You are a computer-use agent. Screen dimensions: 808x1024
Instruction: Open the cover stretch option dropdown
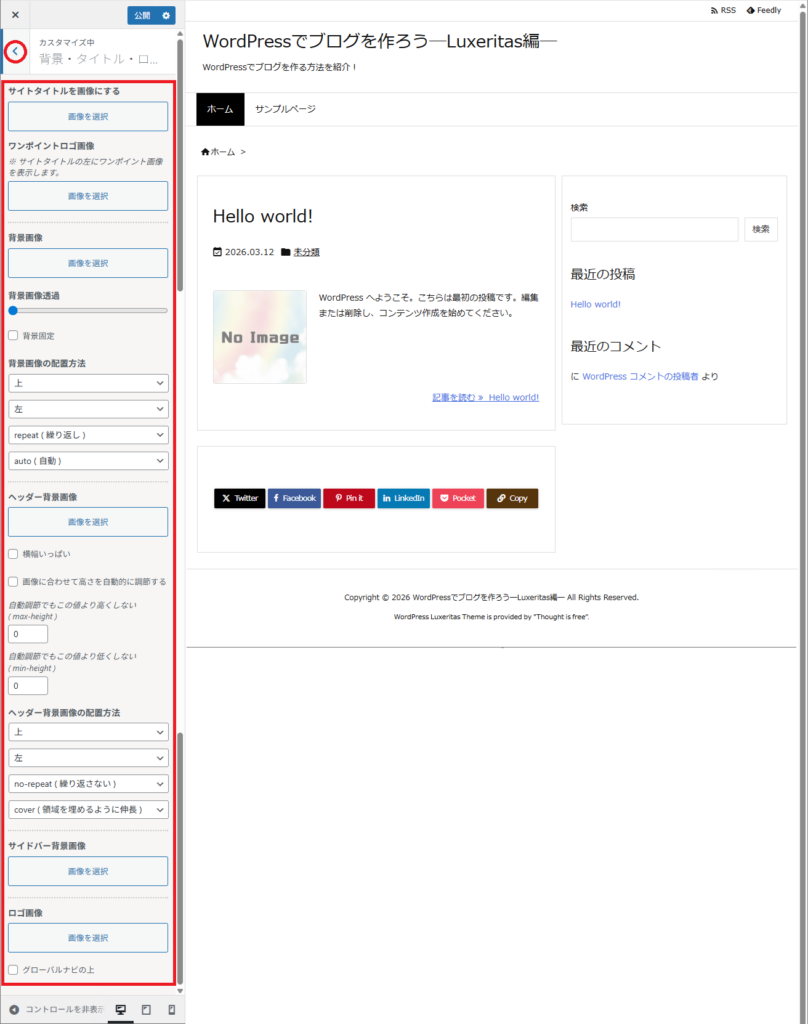[88, 809]
